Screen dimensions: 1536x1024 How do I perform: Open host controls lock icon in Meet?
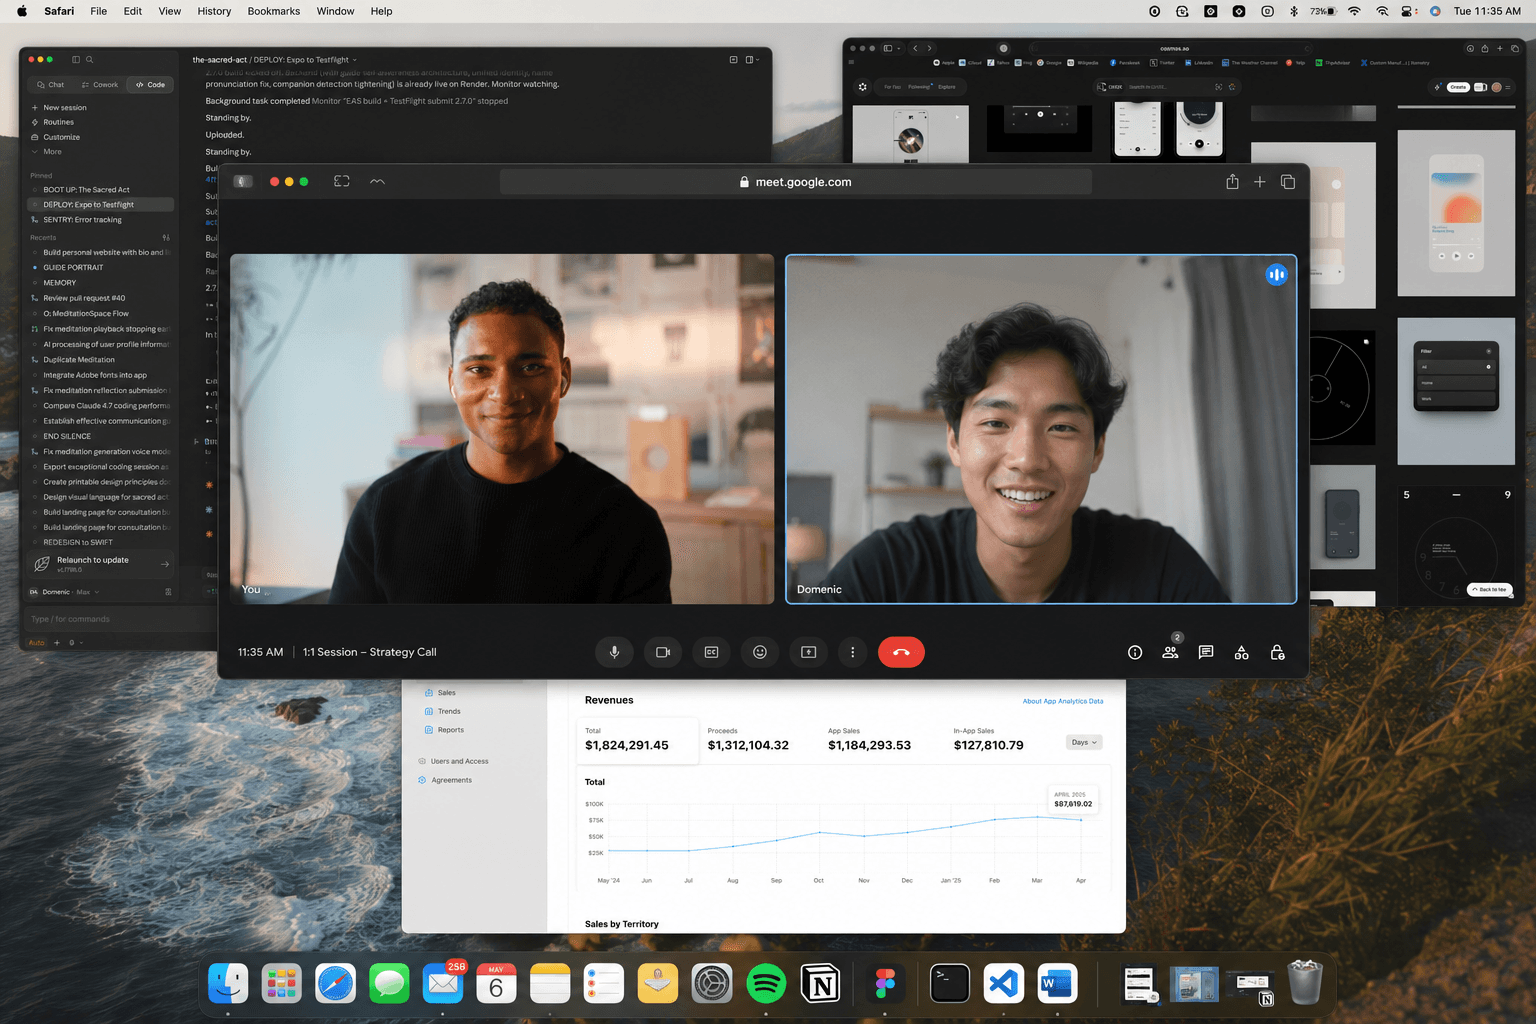coord(1277,652)
